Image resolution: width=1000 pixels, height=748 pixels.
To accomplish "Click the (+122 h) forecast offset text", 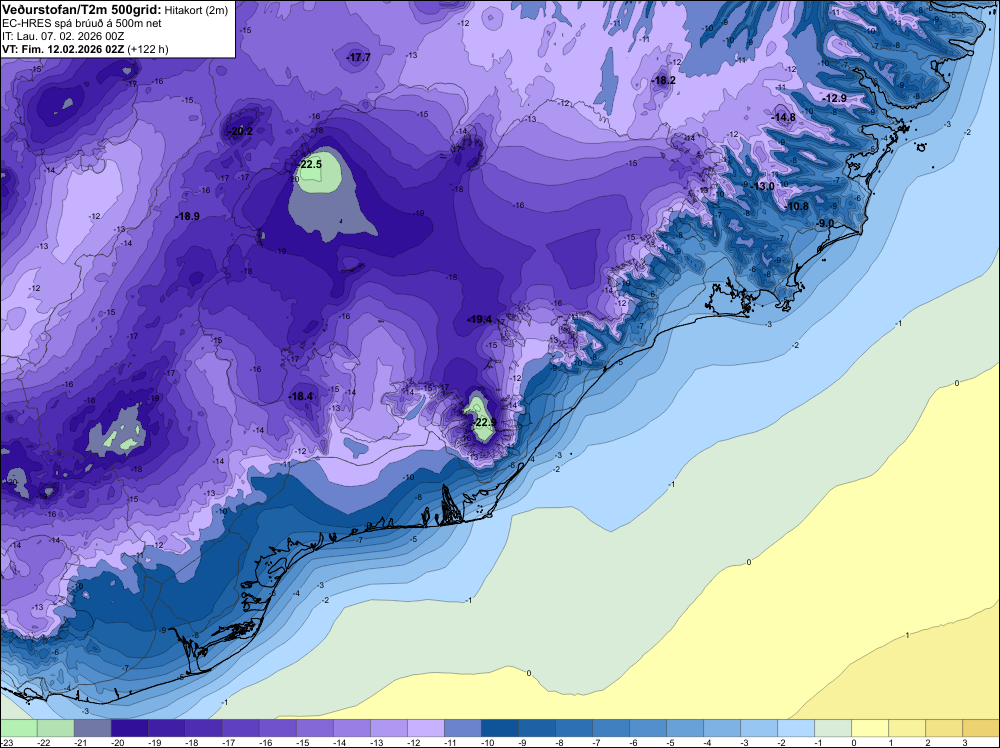I will [x=148, y=49].
